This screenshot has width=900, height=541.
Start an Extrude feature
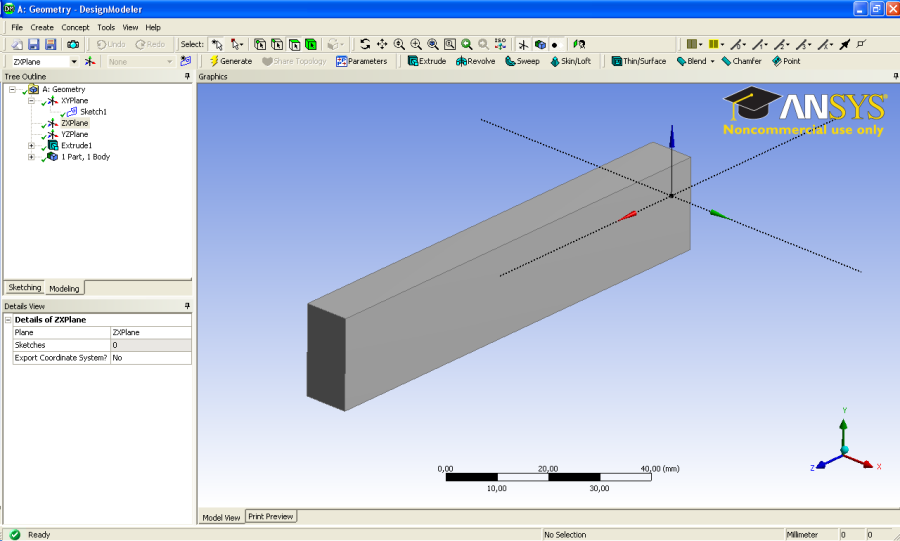click(427, 61)
